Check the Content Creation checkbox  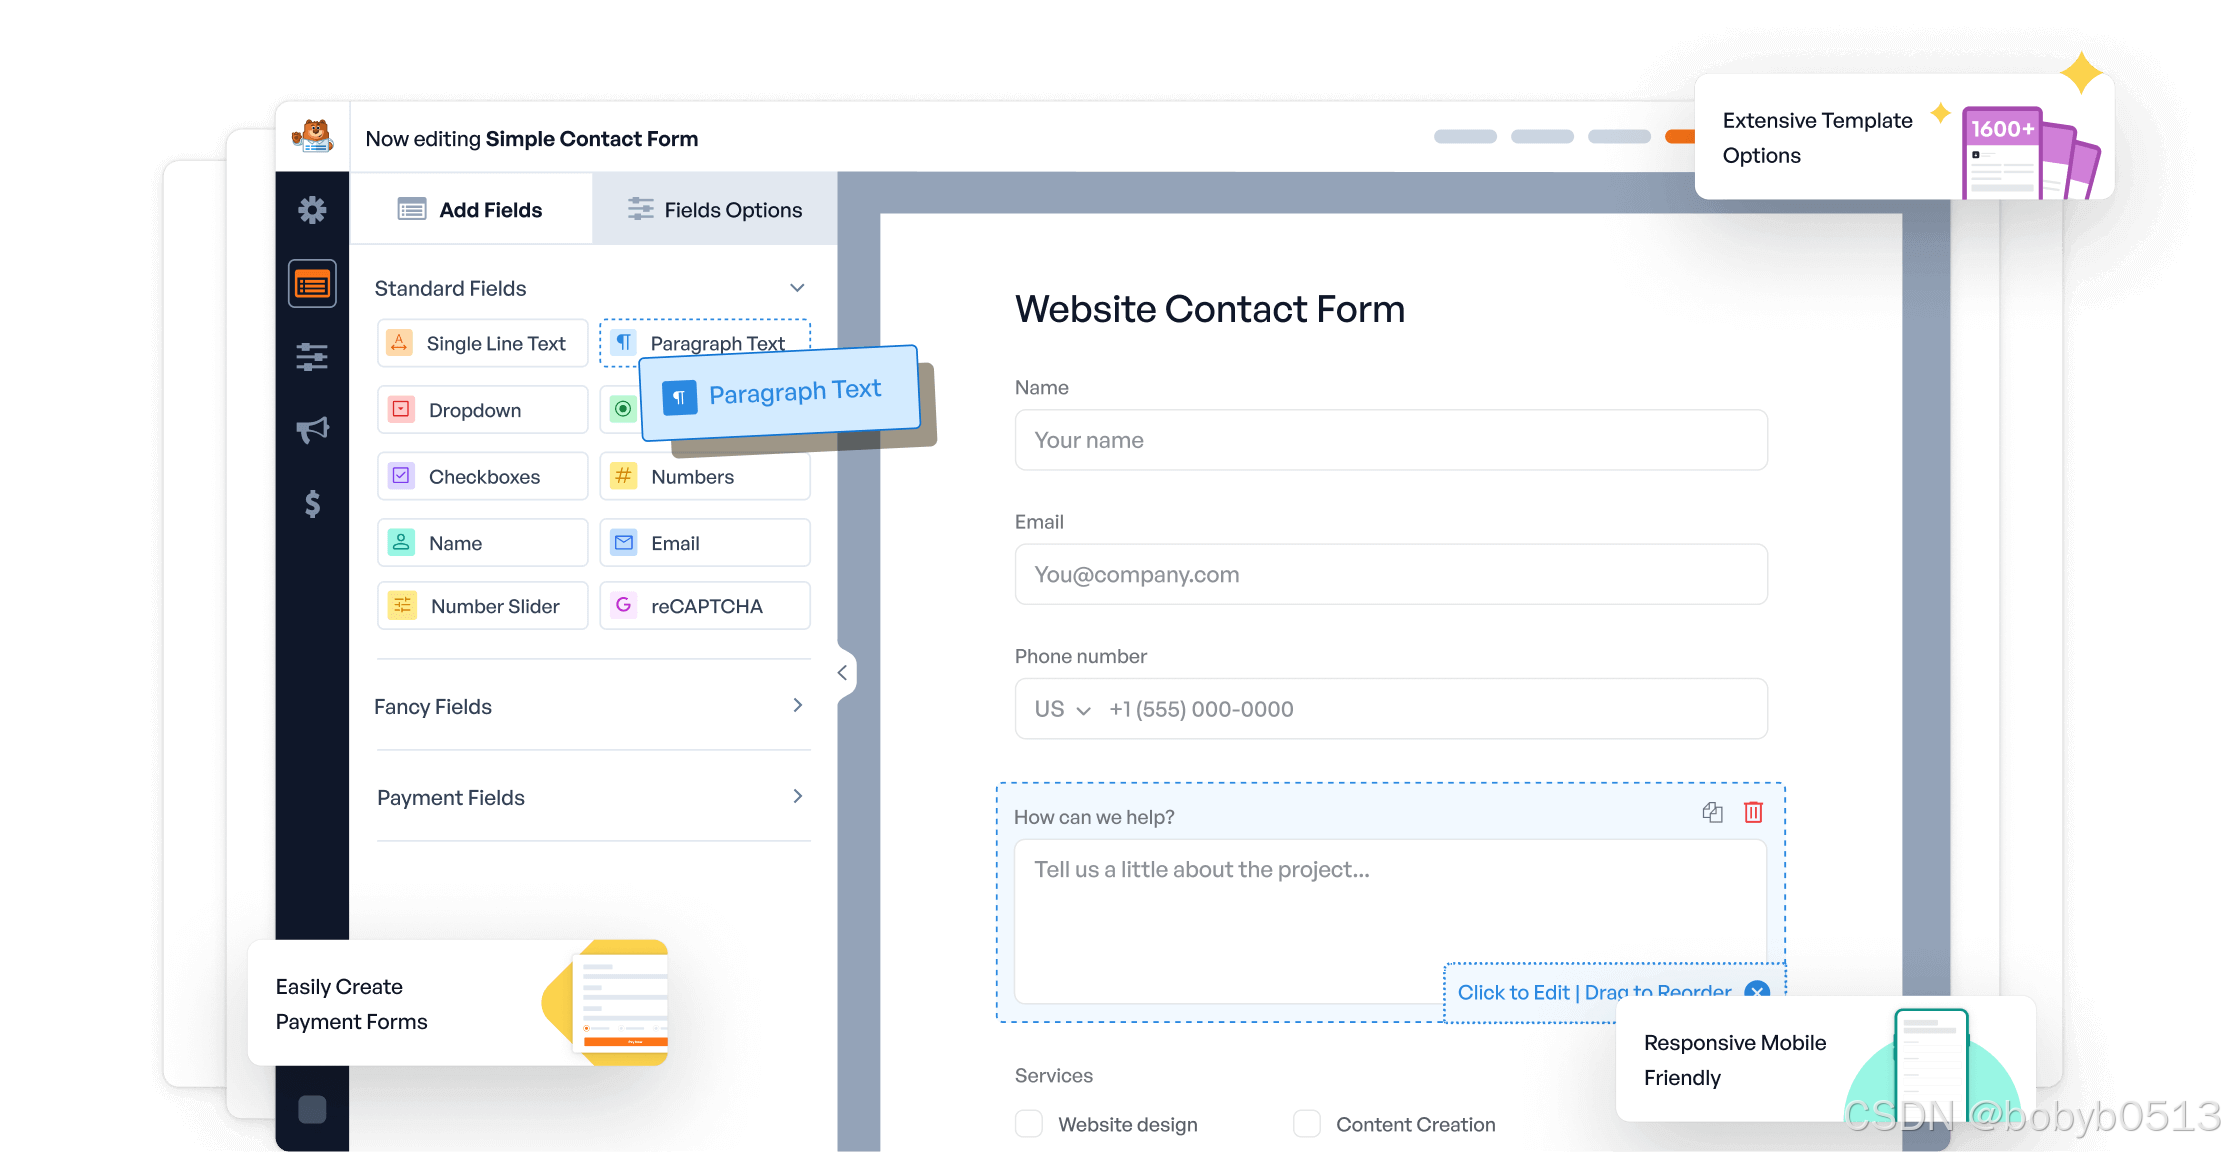[1306, 1124]
